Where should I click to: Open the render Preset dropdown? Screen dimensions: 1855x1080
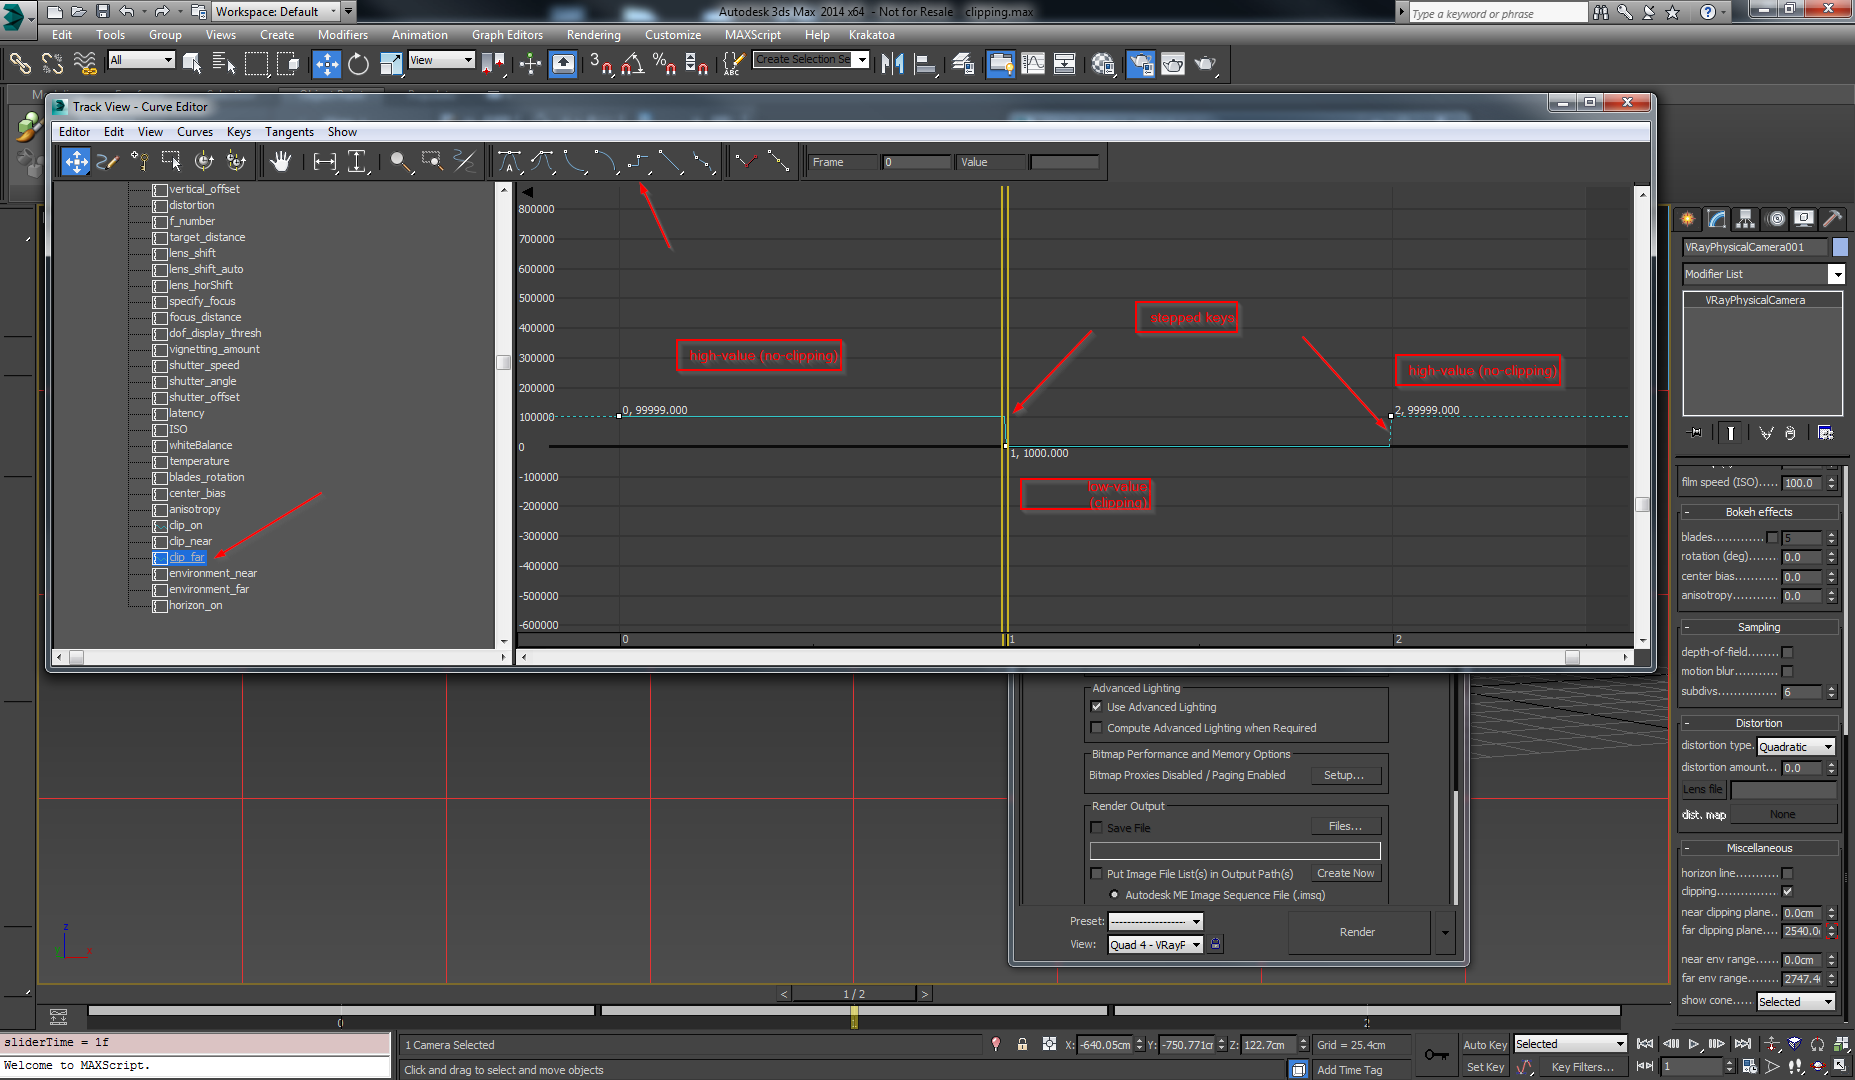(1156, 921)
